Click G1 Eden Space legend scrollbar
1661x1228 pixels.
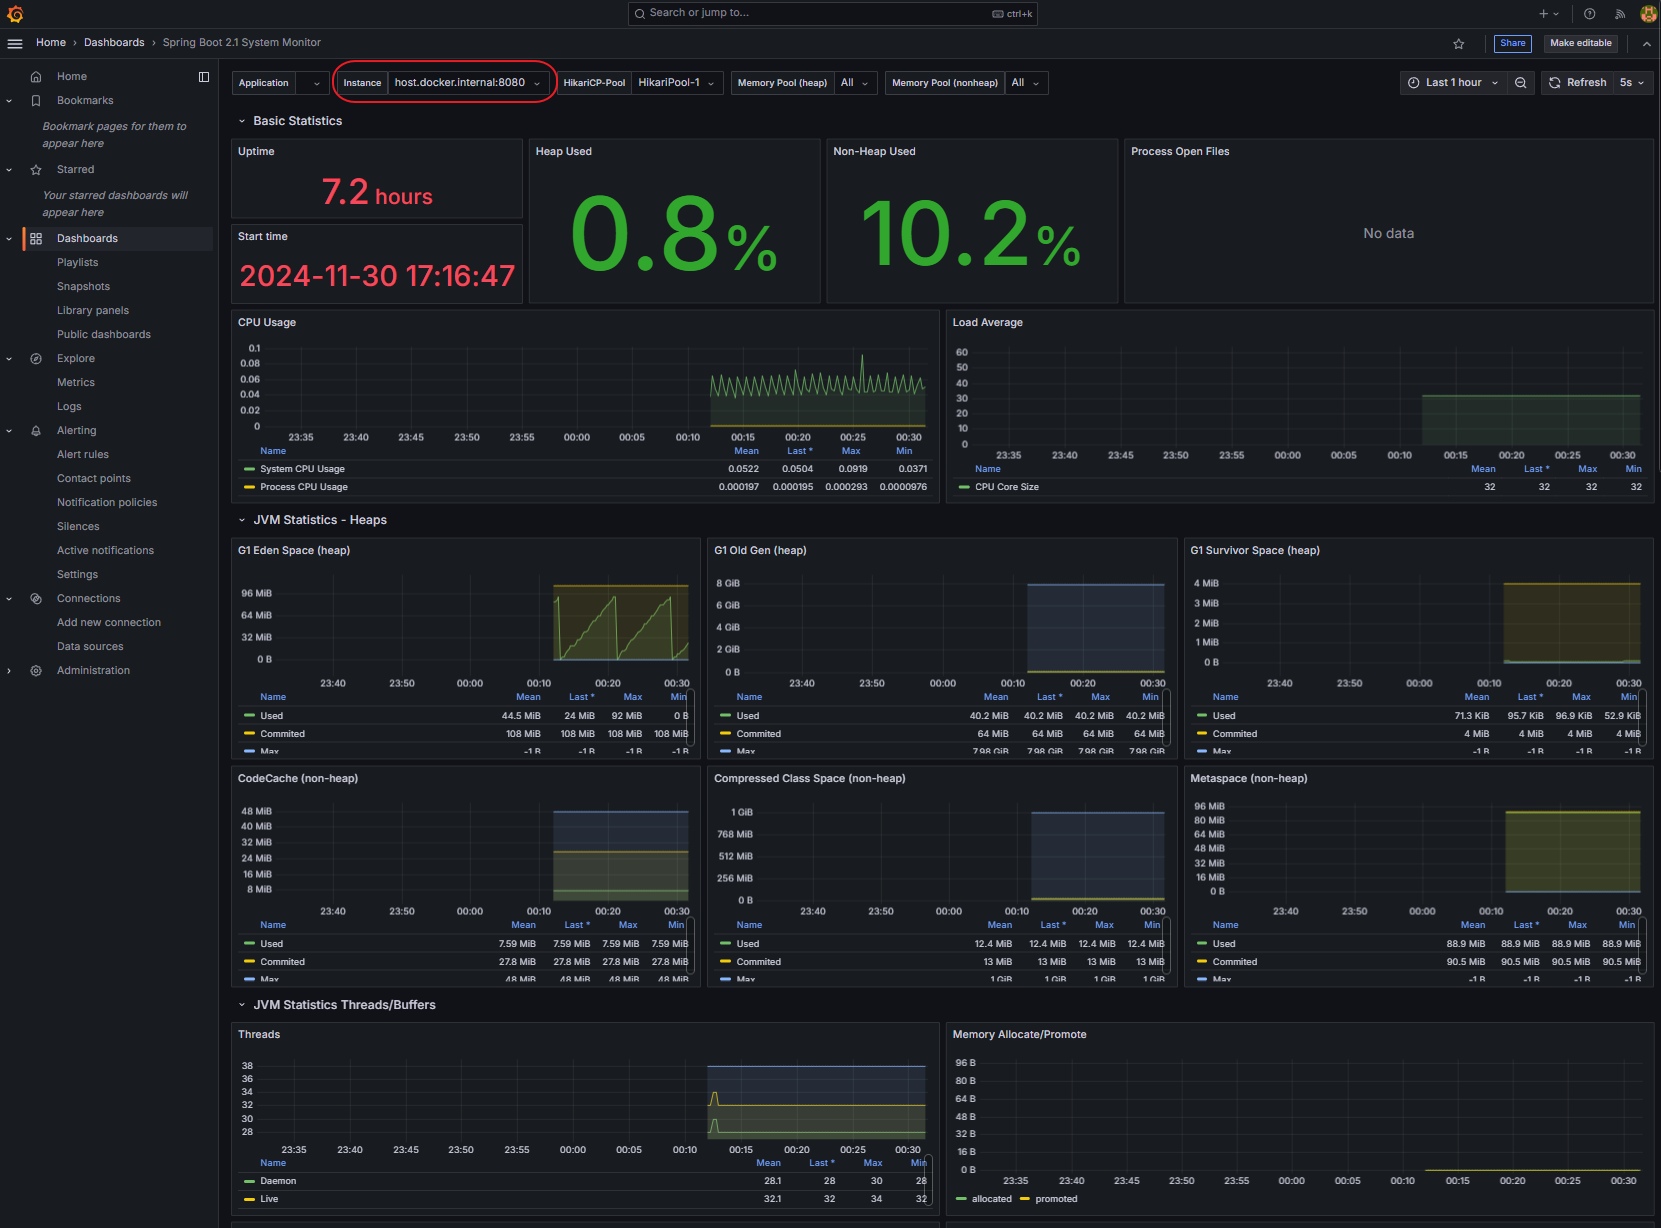pos(691,716)
